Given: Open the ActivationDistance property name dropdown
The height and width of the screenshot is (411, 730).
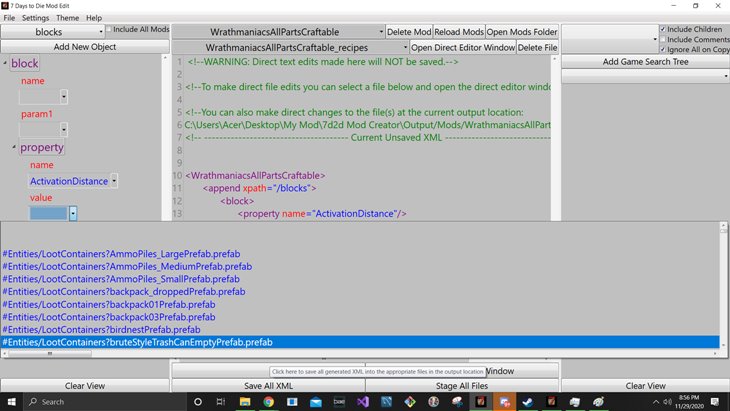Looking at the screenshot, I should pyautogui.click(x=114, y=181).
